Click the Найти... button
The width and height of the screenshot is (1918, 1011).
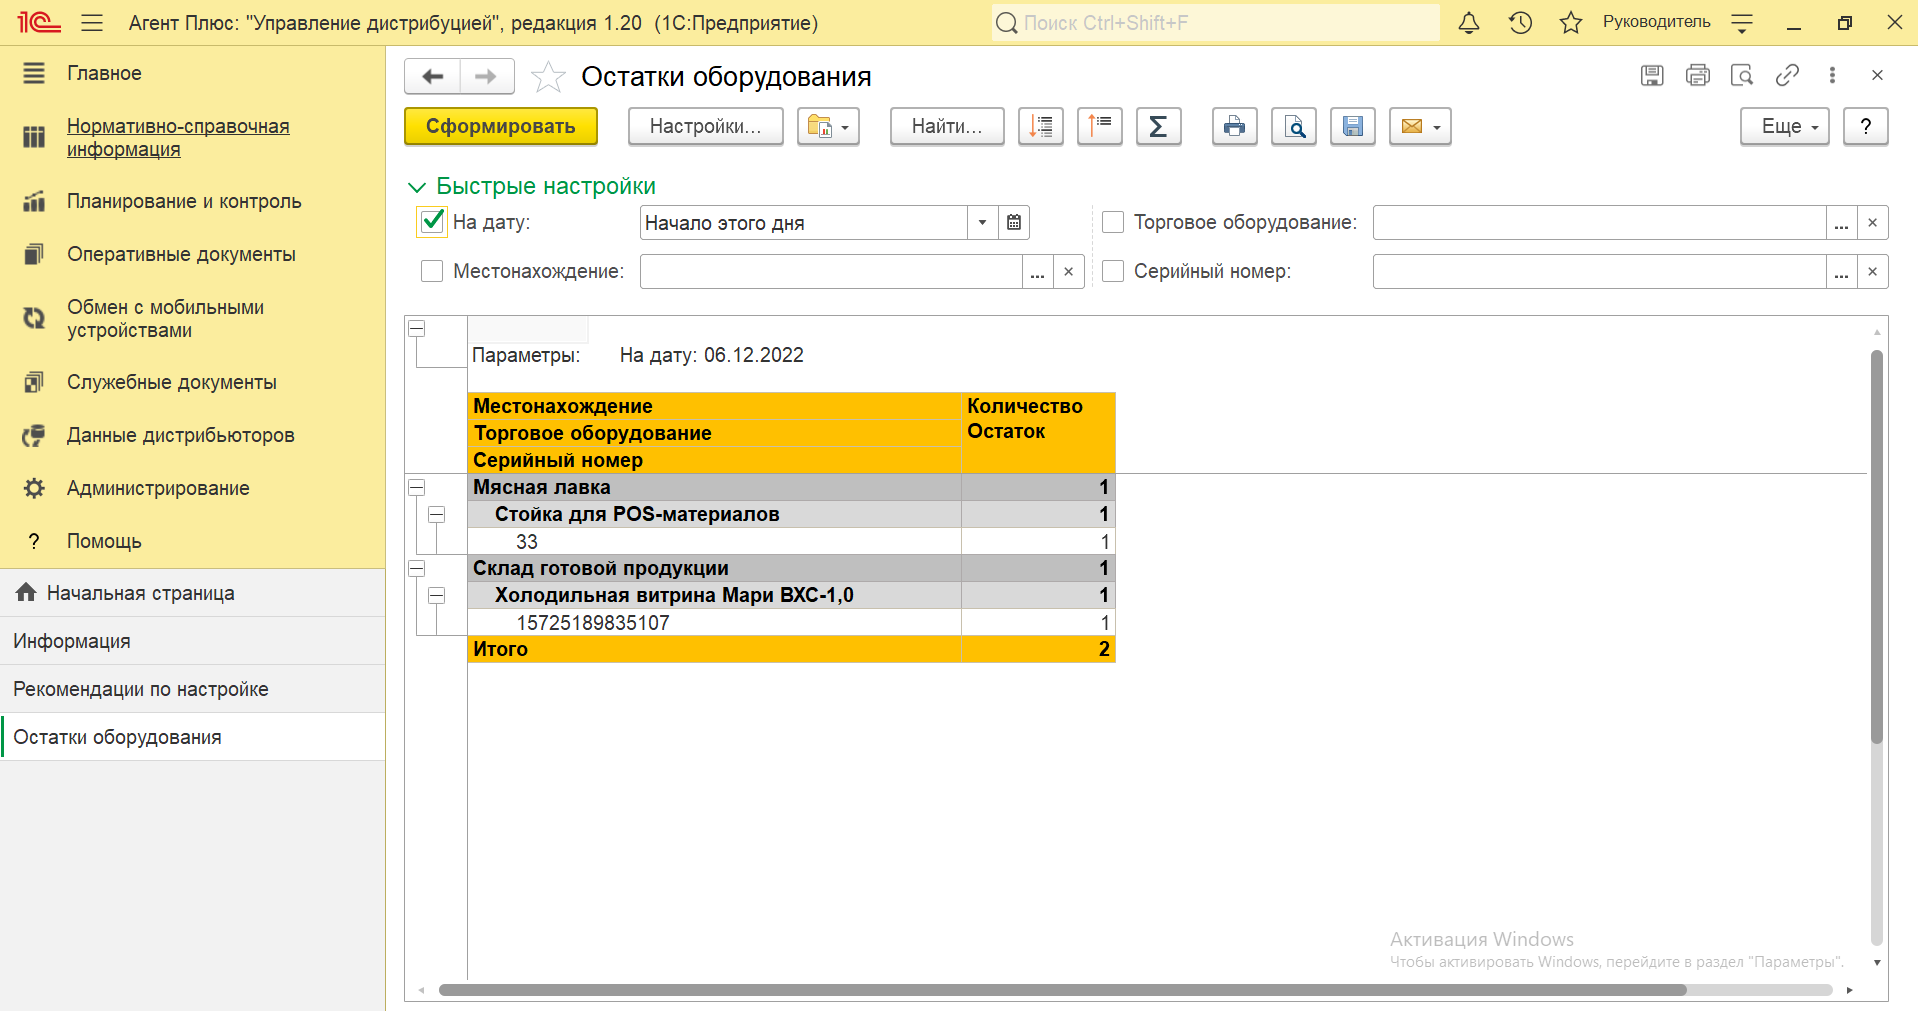click(x=947, y=127)
